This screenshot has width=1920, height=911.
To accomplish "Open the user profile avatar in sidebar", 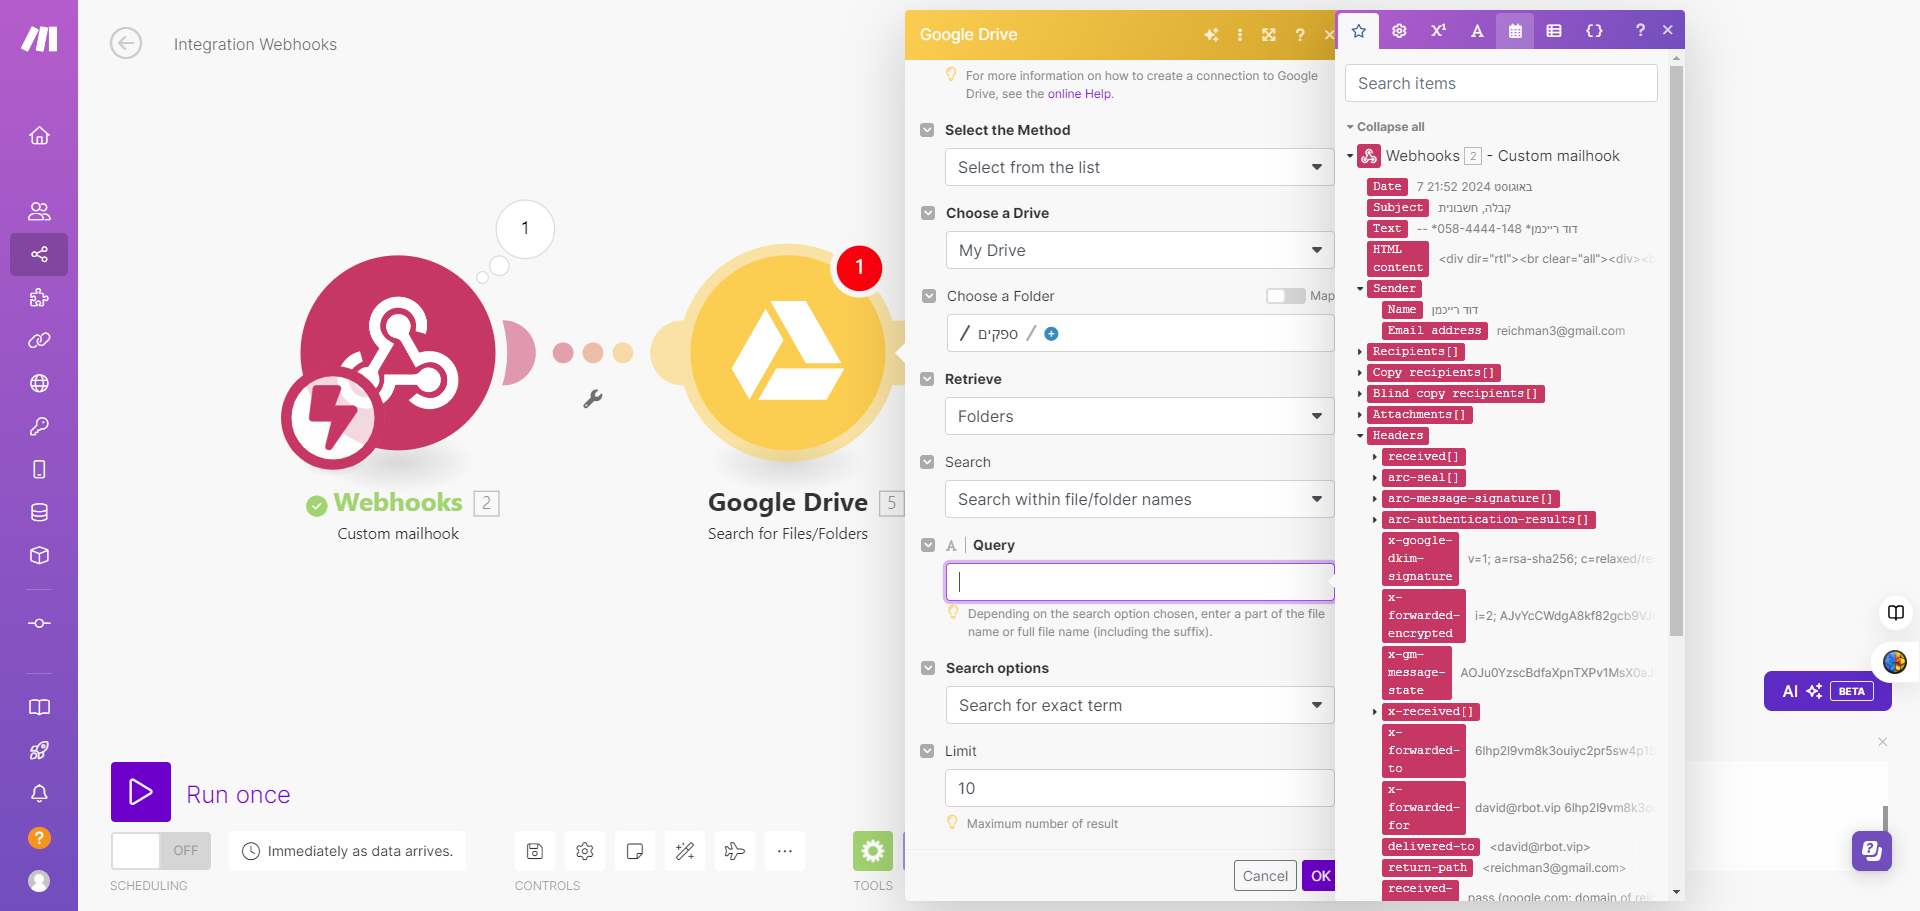I will coord(39,881).
